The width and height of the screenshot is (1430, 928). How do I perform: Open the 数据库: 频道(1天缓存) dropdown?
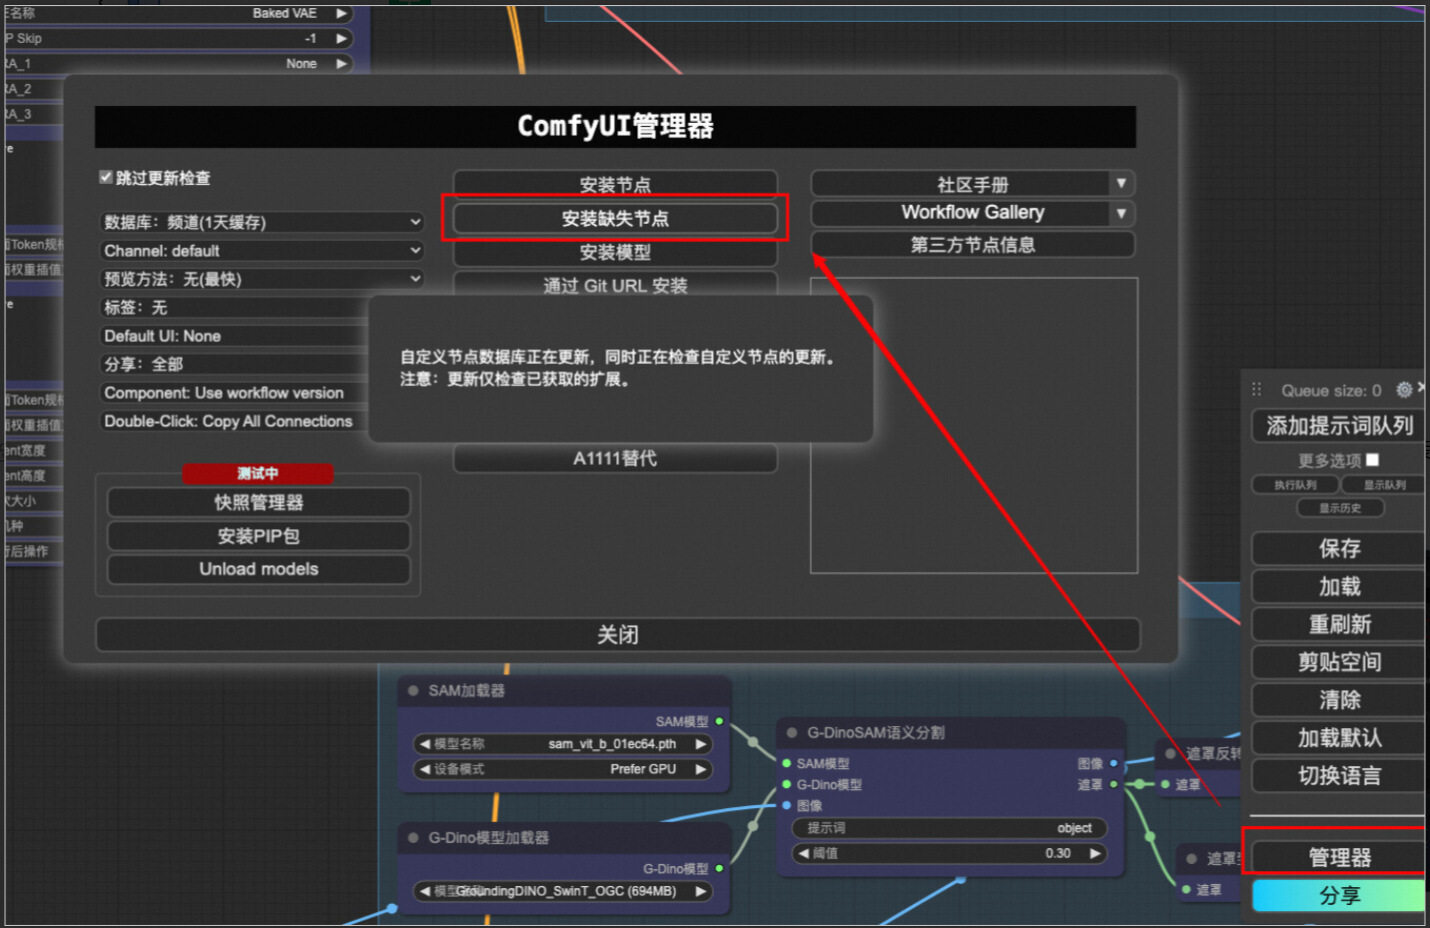tap(263, 222)
